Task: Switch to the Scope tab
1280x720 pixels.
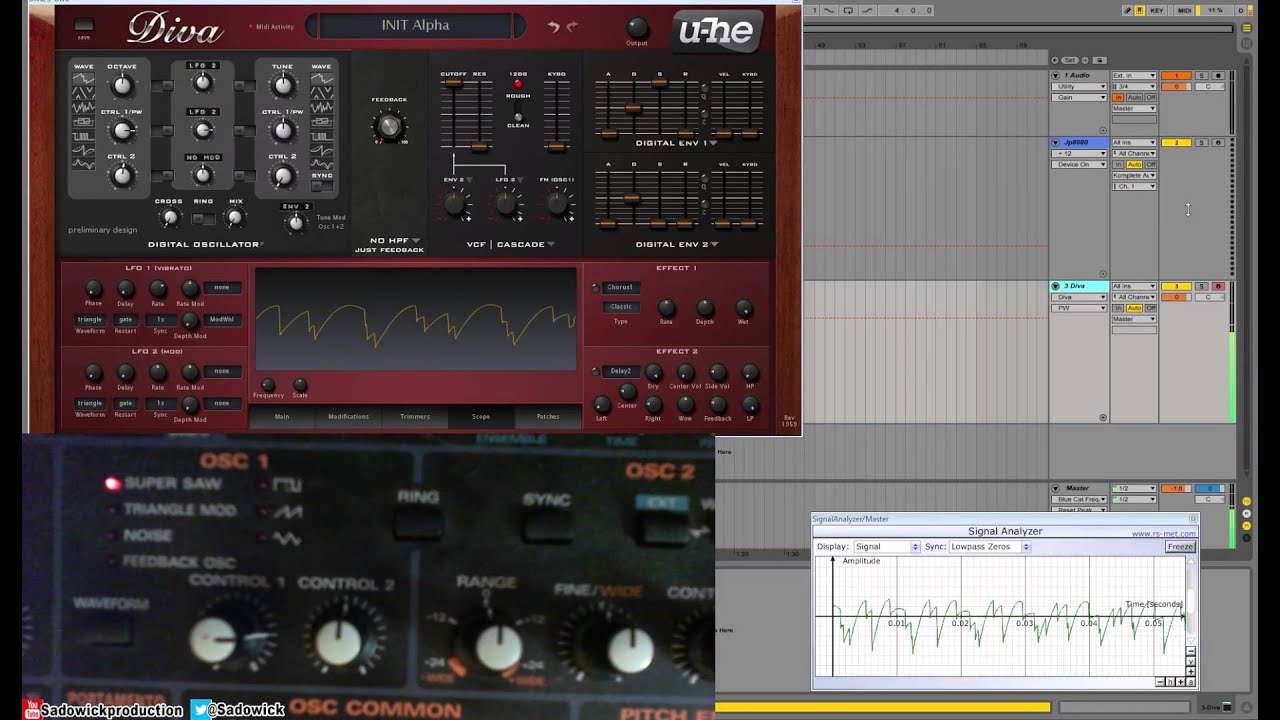Action: pos(481,416)
